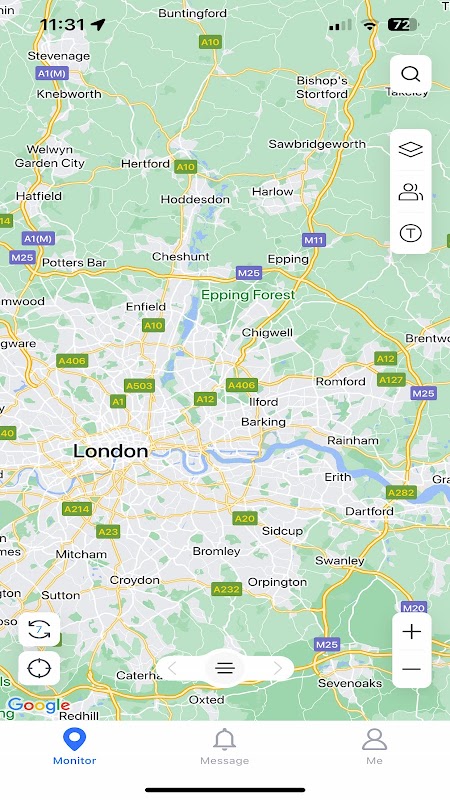
Task: Switch to the Me tab
Action: (x=374, y=746)
